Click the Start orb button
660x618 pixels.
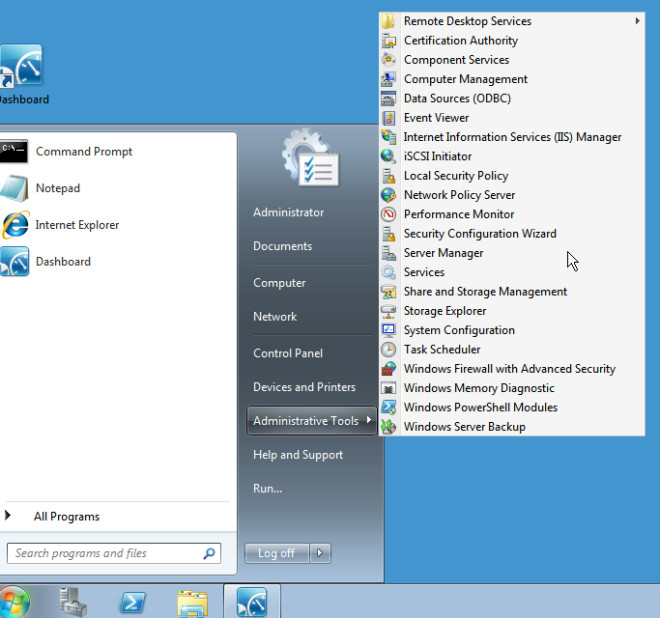pyautogui.click(x=14, y=603)
